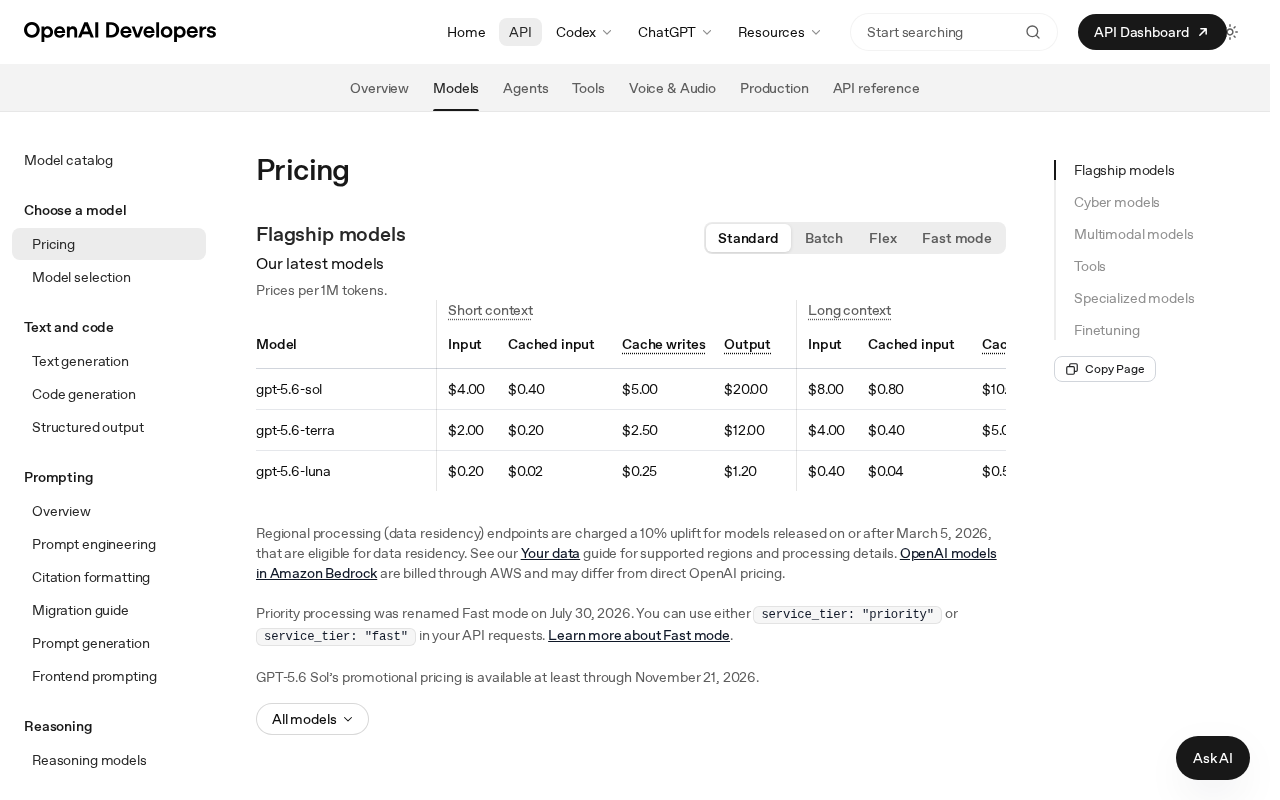
Task: Click the API Dashboard button
Action: coord(1152,32)
